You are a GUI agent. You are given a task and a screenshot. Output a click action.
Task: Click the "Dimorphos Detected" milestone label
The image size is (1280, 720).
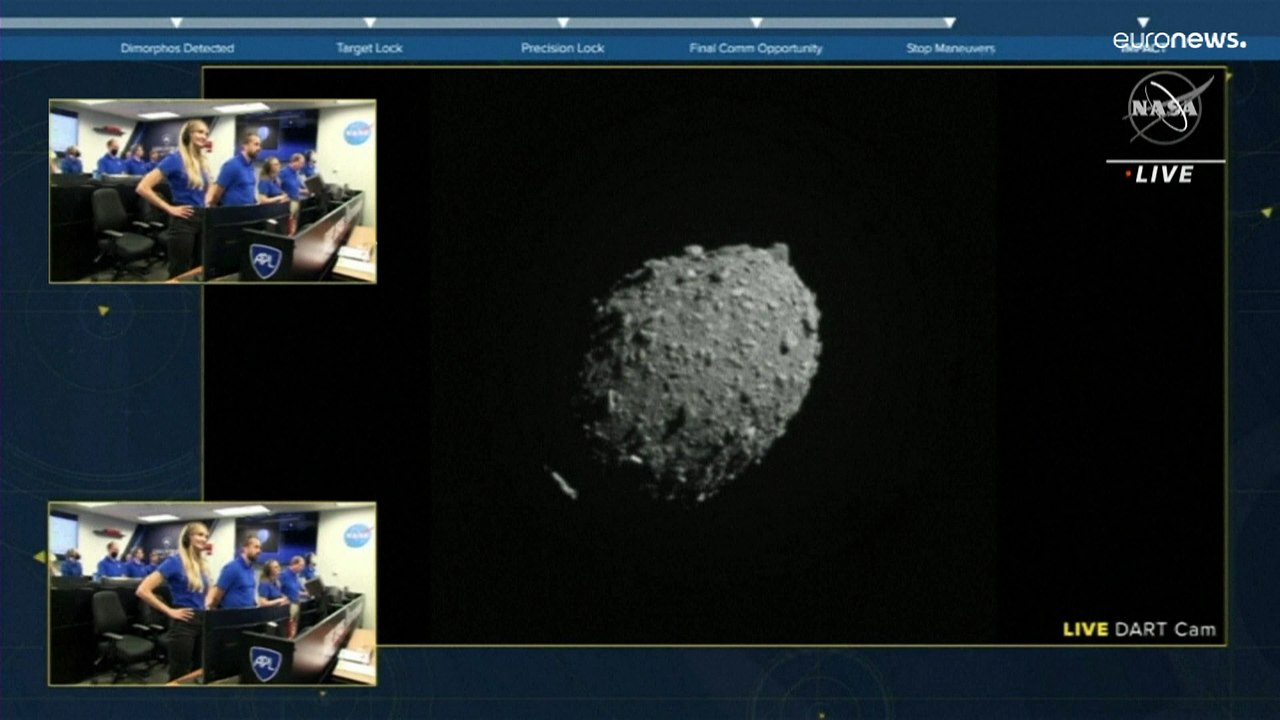click(177, 48)
